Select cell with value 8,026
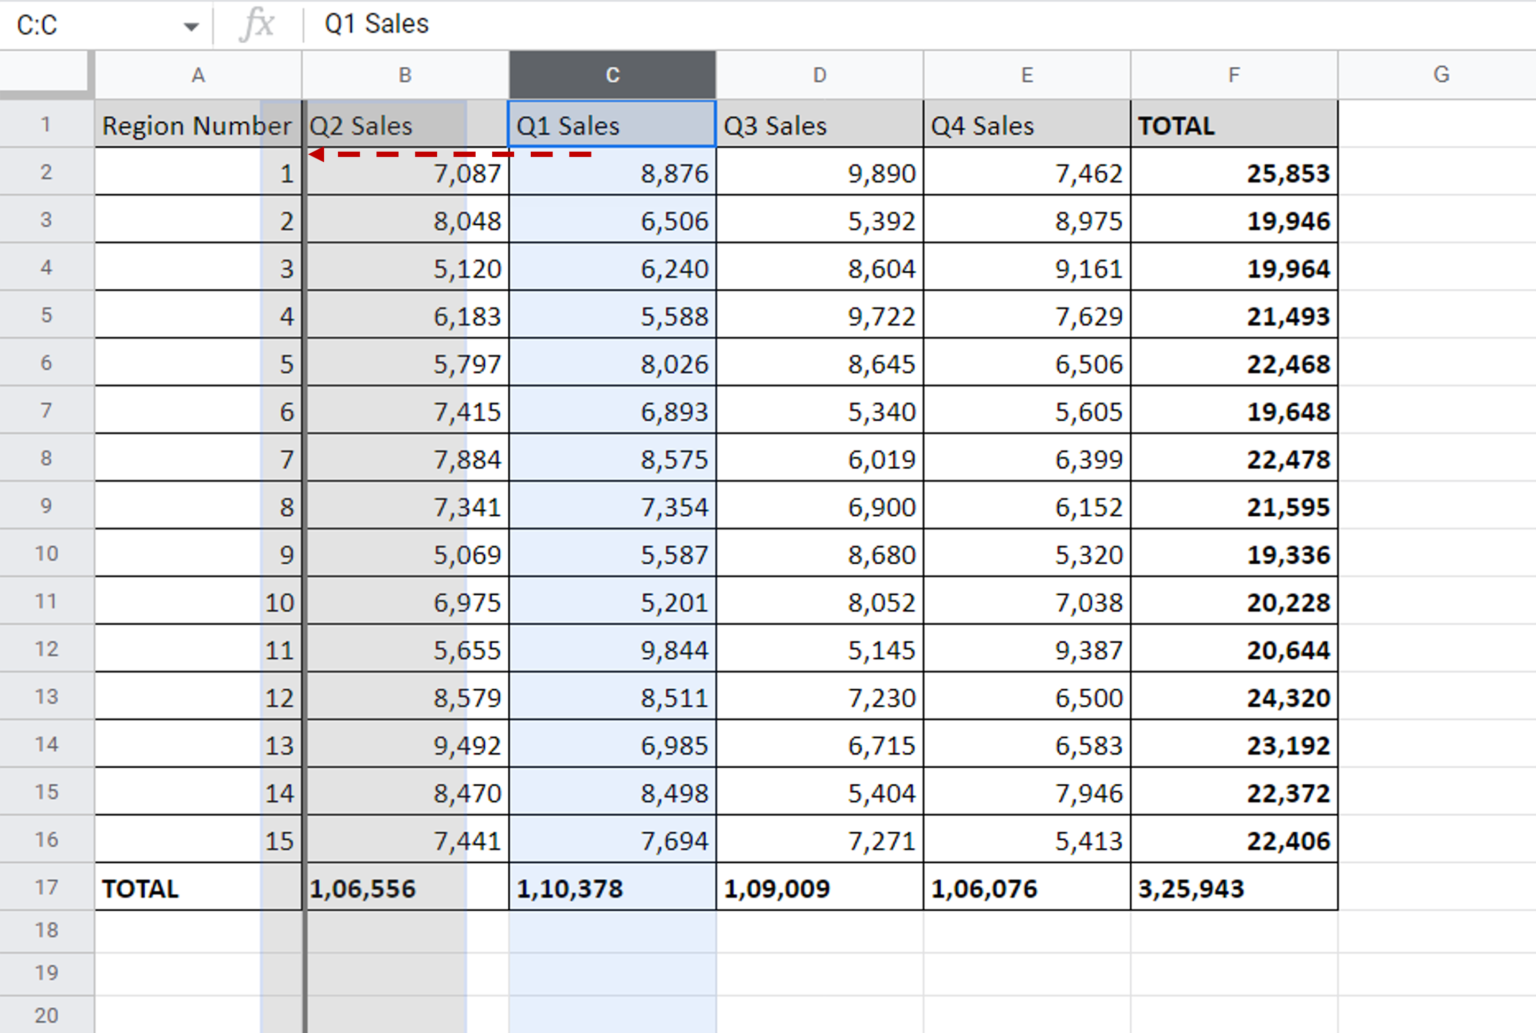Image resolution: width=1536 pixels, height=1033 pixels. click(612, 363)
